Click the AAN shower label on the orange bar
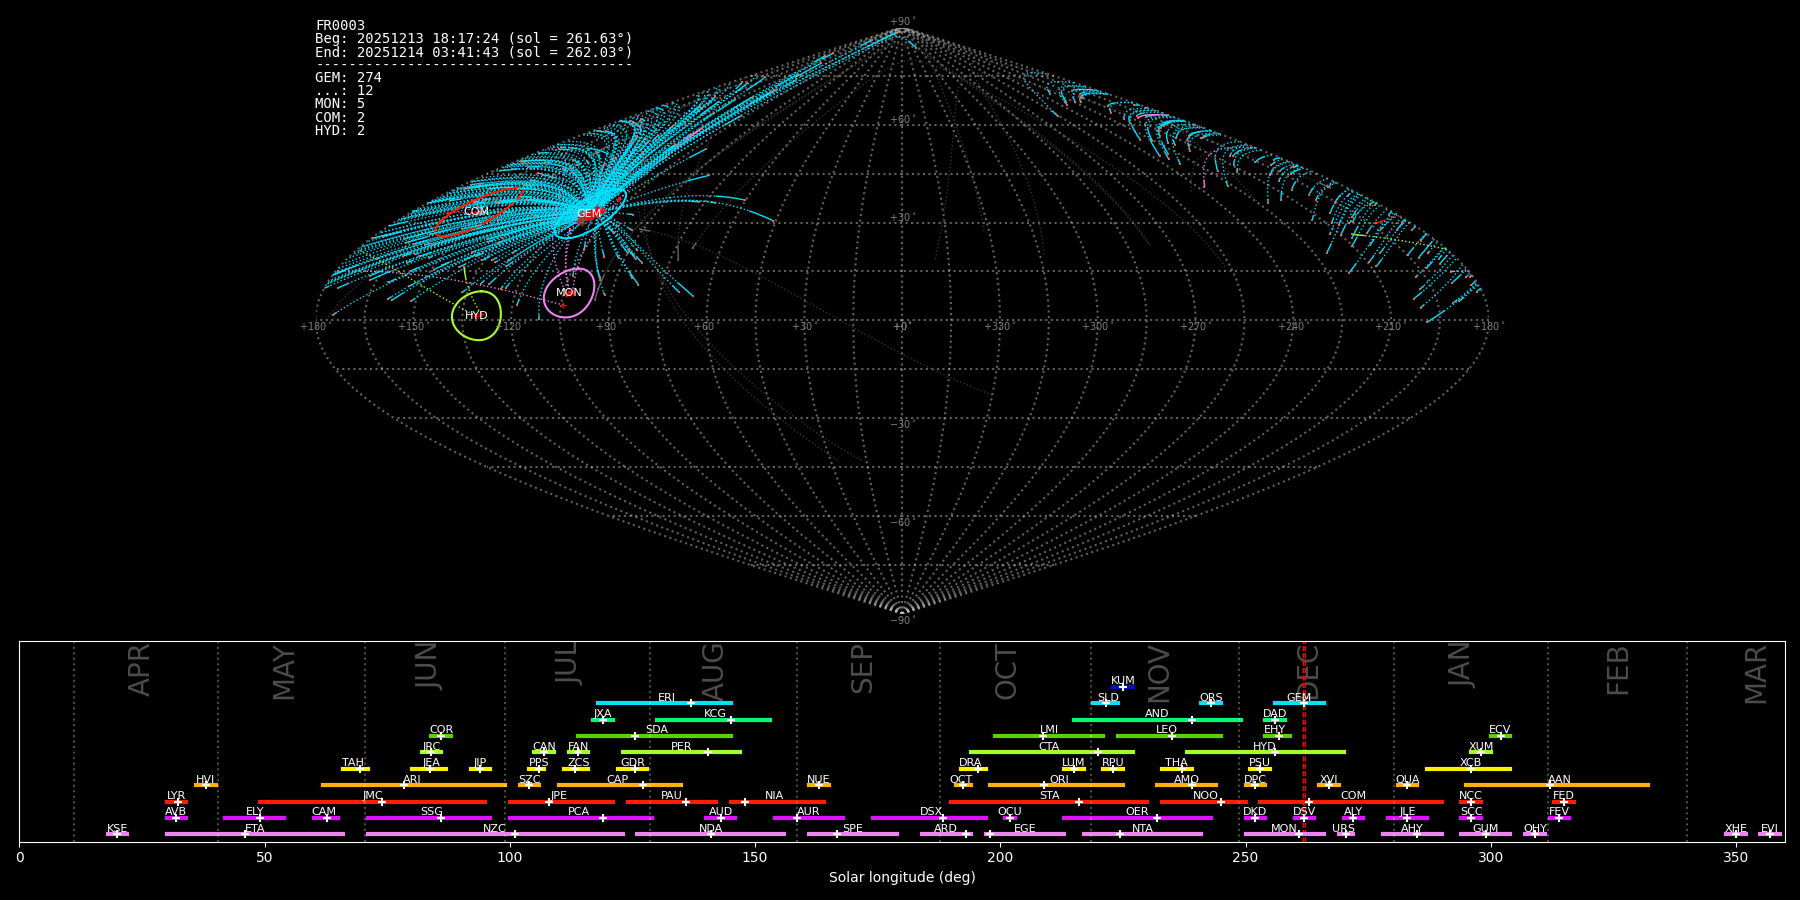This screenshot has width=1800, height=900. 1559,780
